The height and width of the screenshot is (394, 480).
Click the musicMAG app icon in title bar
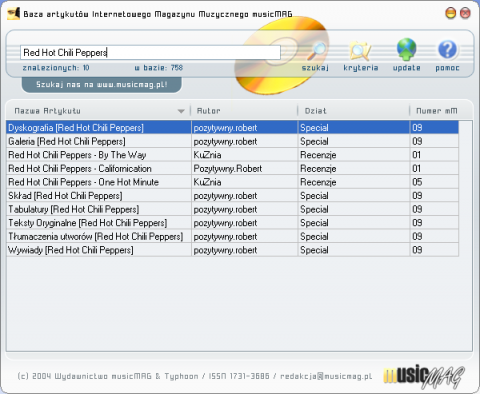14,14
